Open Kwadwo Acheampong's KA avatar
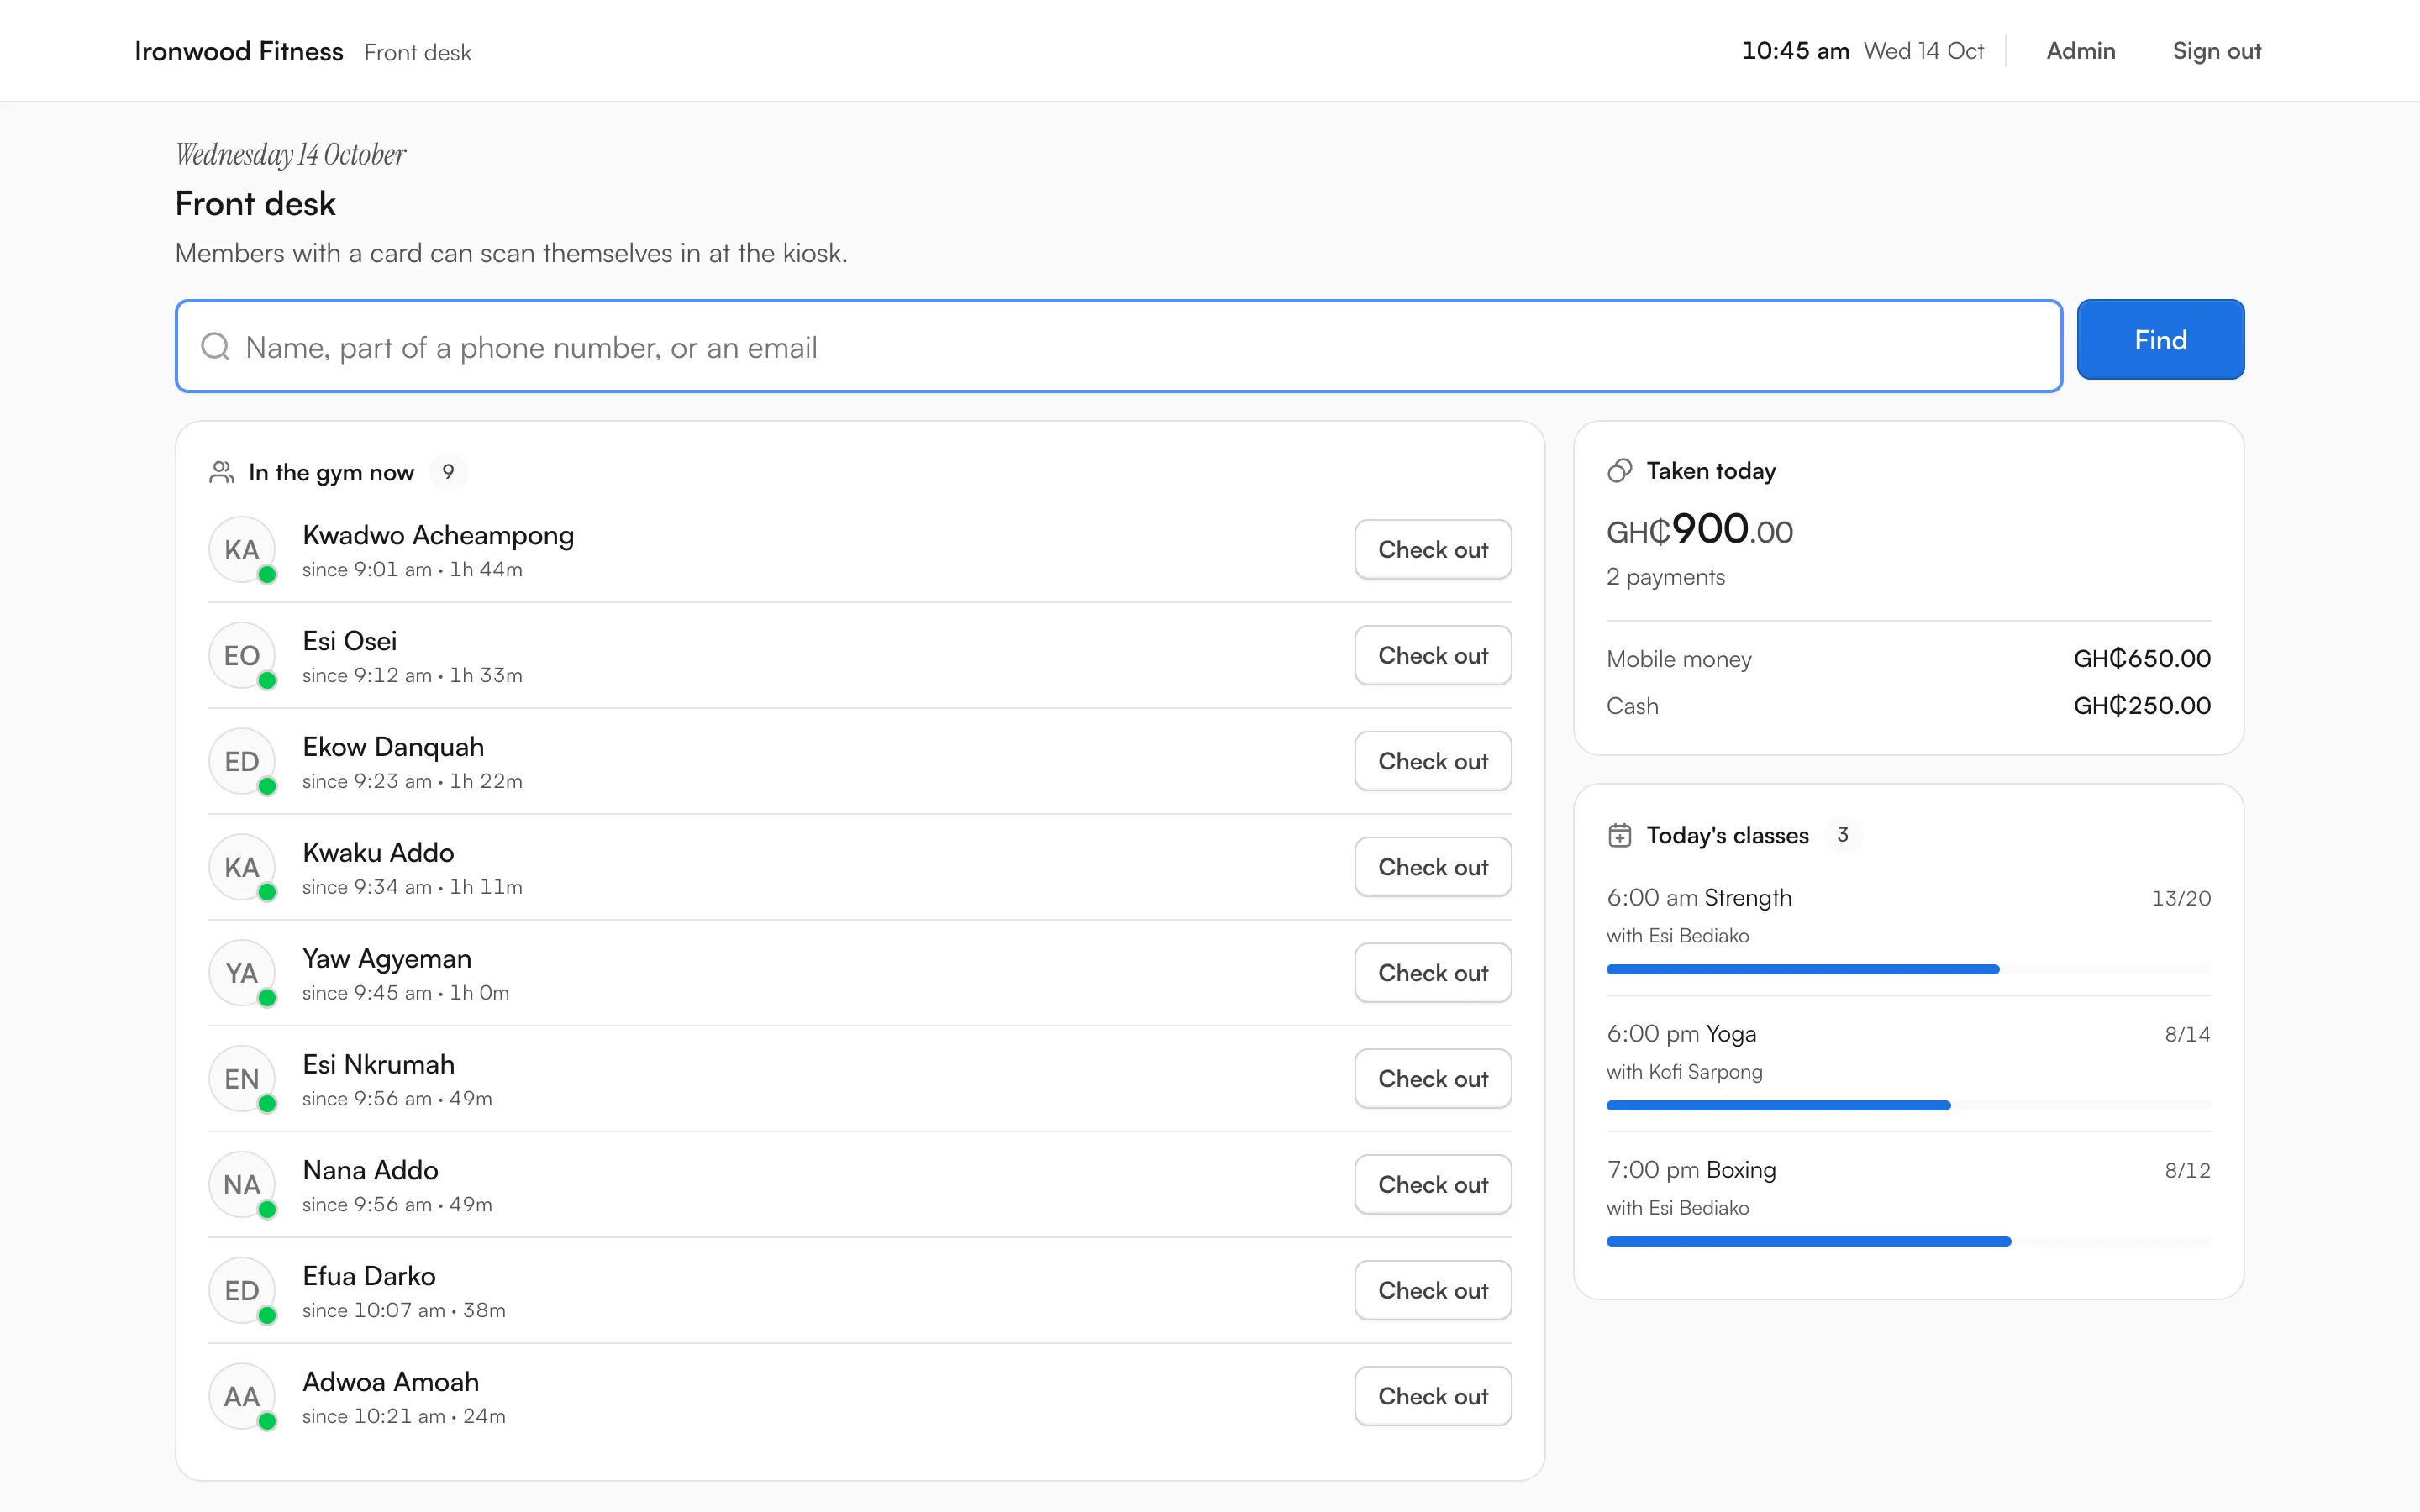 coord(242,549)
